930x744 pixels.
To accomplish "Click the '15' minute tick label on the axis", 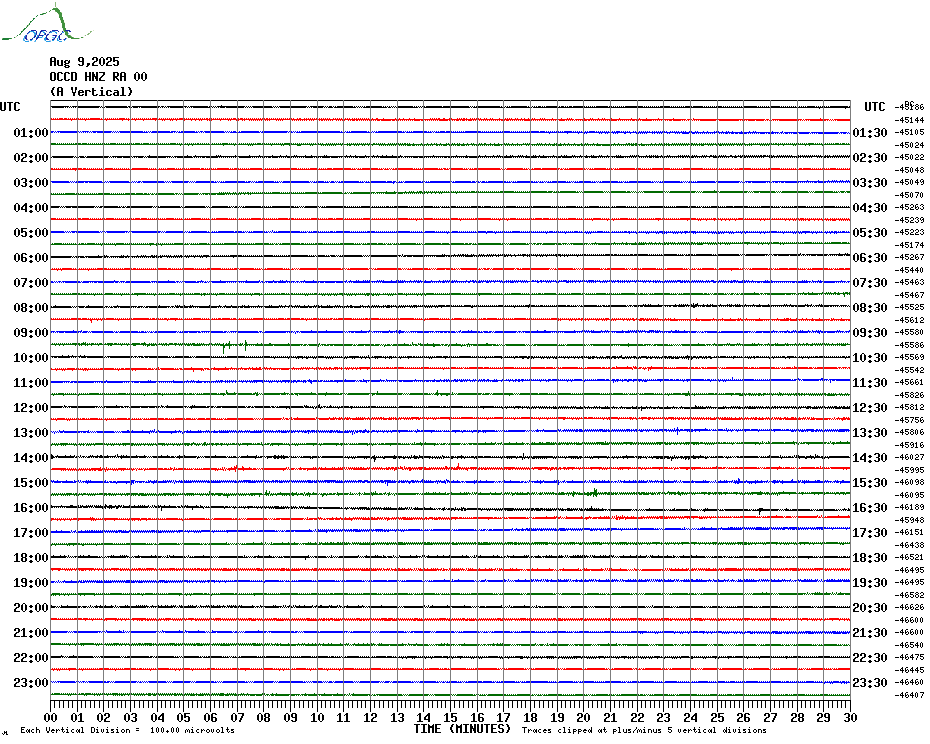I will tap(451, 718).
